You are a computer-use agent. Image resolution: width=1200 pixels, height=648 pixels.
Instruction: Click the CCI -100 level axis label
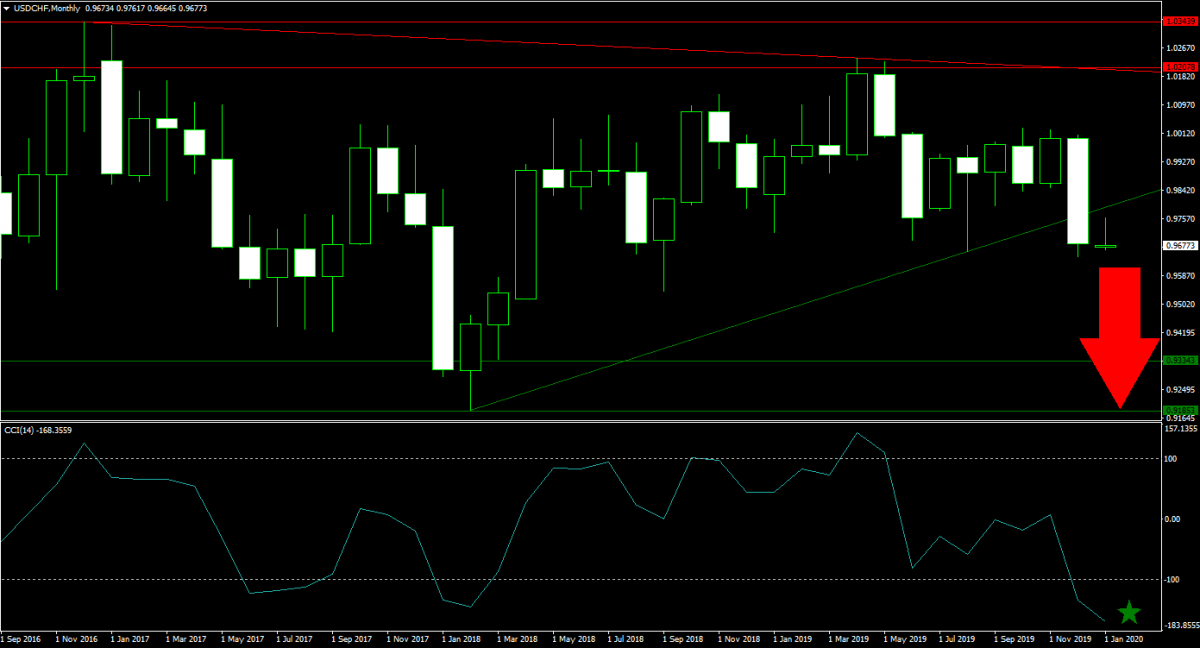tap(1174, 579)
